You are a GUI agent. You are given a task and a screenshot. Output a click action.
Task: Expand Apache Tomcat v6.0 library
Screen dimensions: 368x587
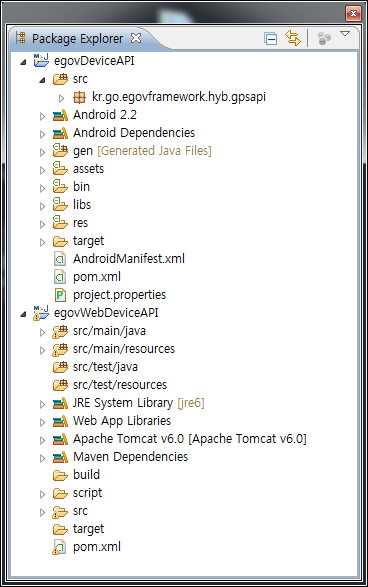42,440
